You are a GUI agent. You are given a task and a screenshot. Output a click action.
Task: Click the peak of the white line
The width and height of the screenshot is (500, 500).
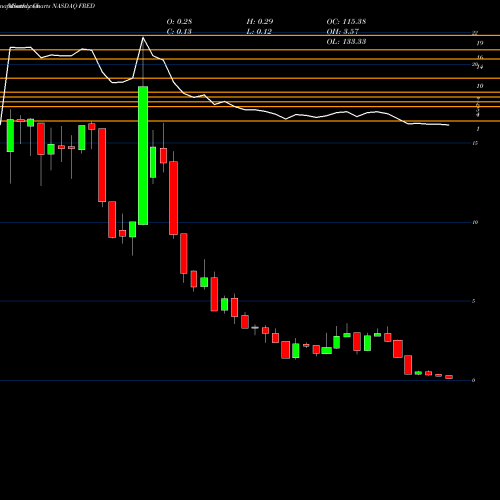(143, 38)
